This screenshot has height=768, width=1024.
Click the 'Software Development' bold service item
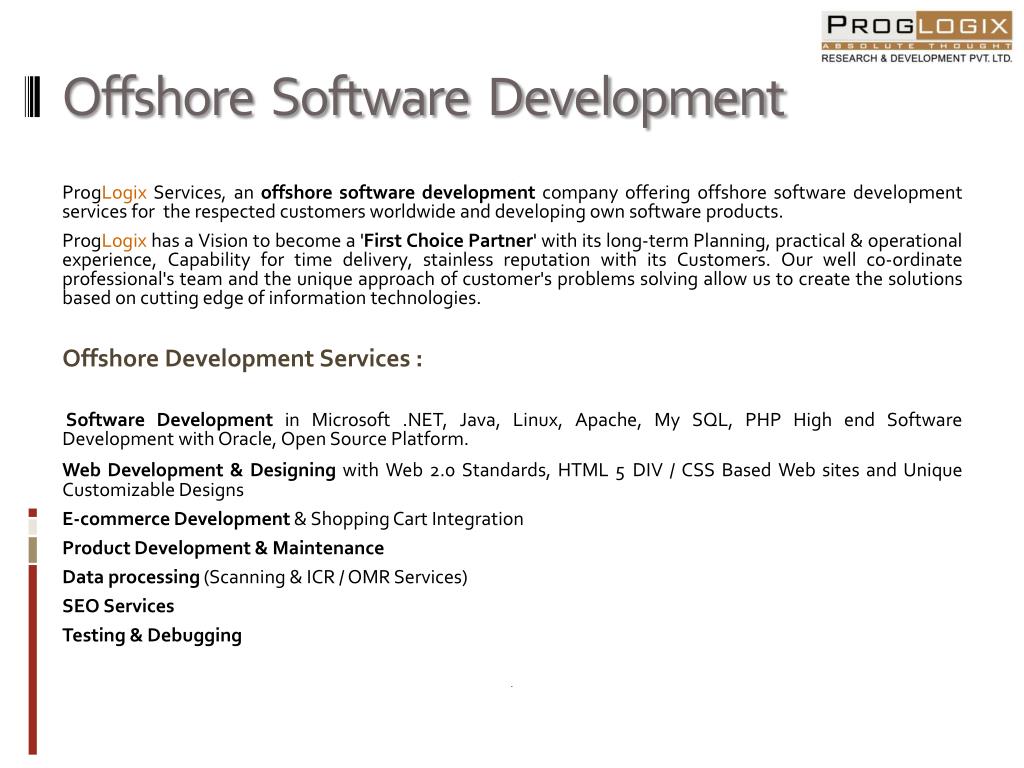pyautogui.click(x=169, y=419)
